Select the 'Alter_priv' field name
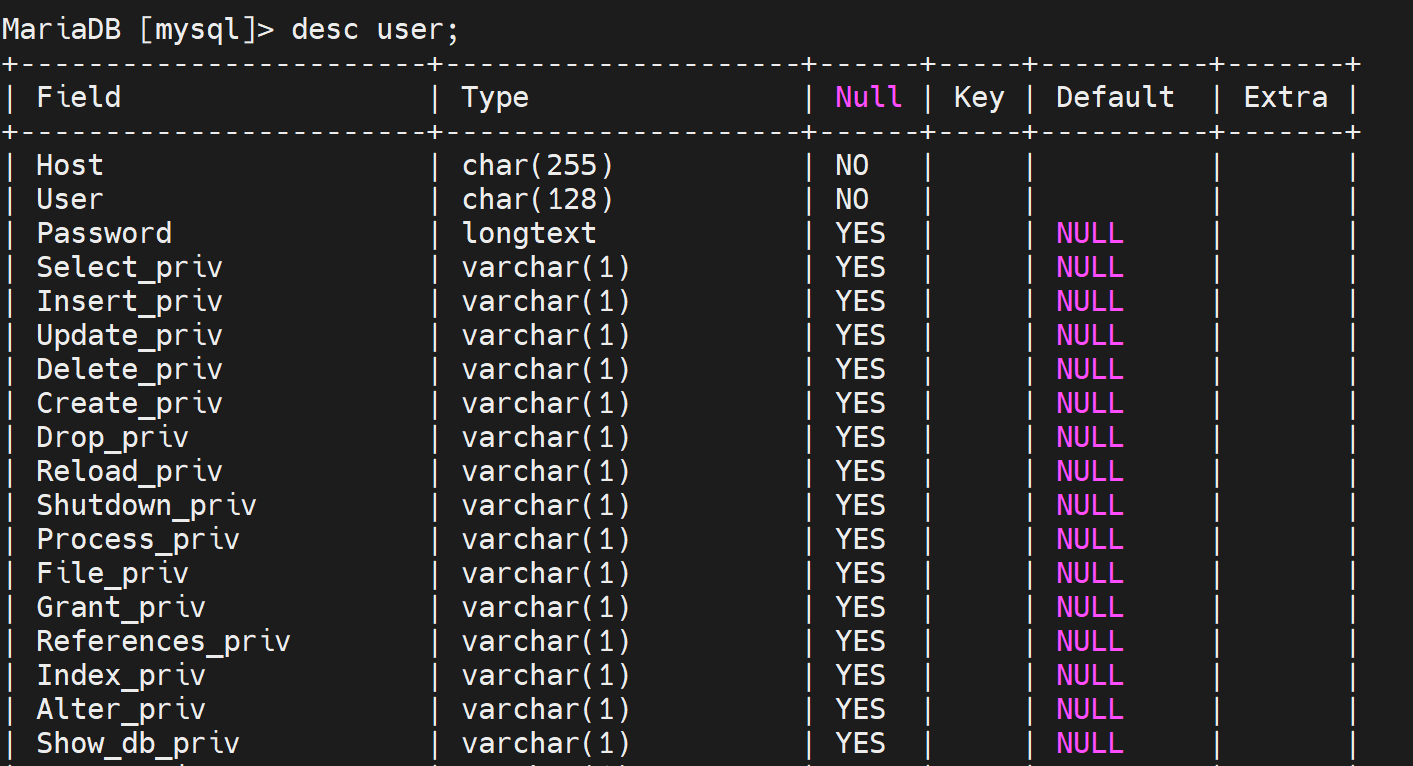The image size is (1413, 766). tap(121, 709)
